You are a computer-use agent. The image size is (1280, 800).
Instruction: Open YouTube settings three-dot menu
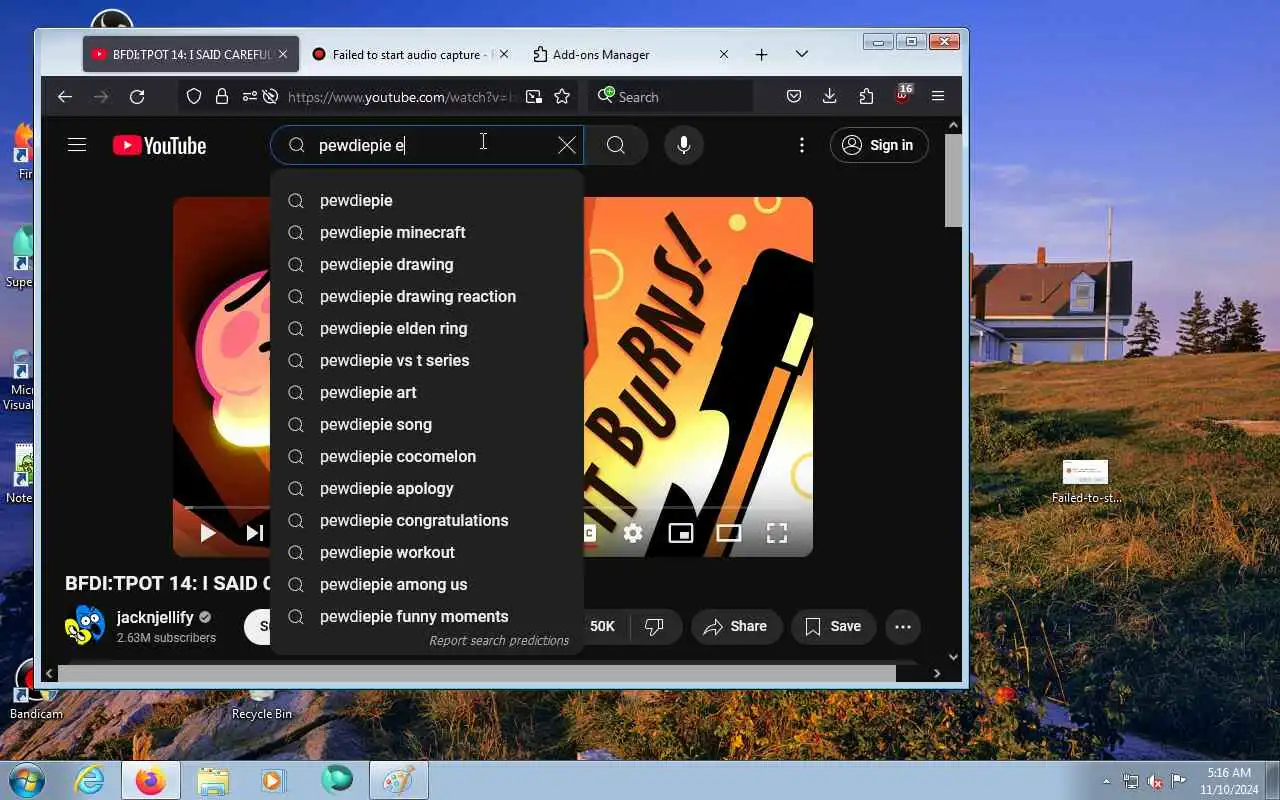point(801,145)
